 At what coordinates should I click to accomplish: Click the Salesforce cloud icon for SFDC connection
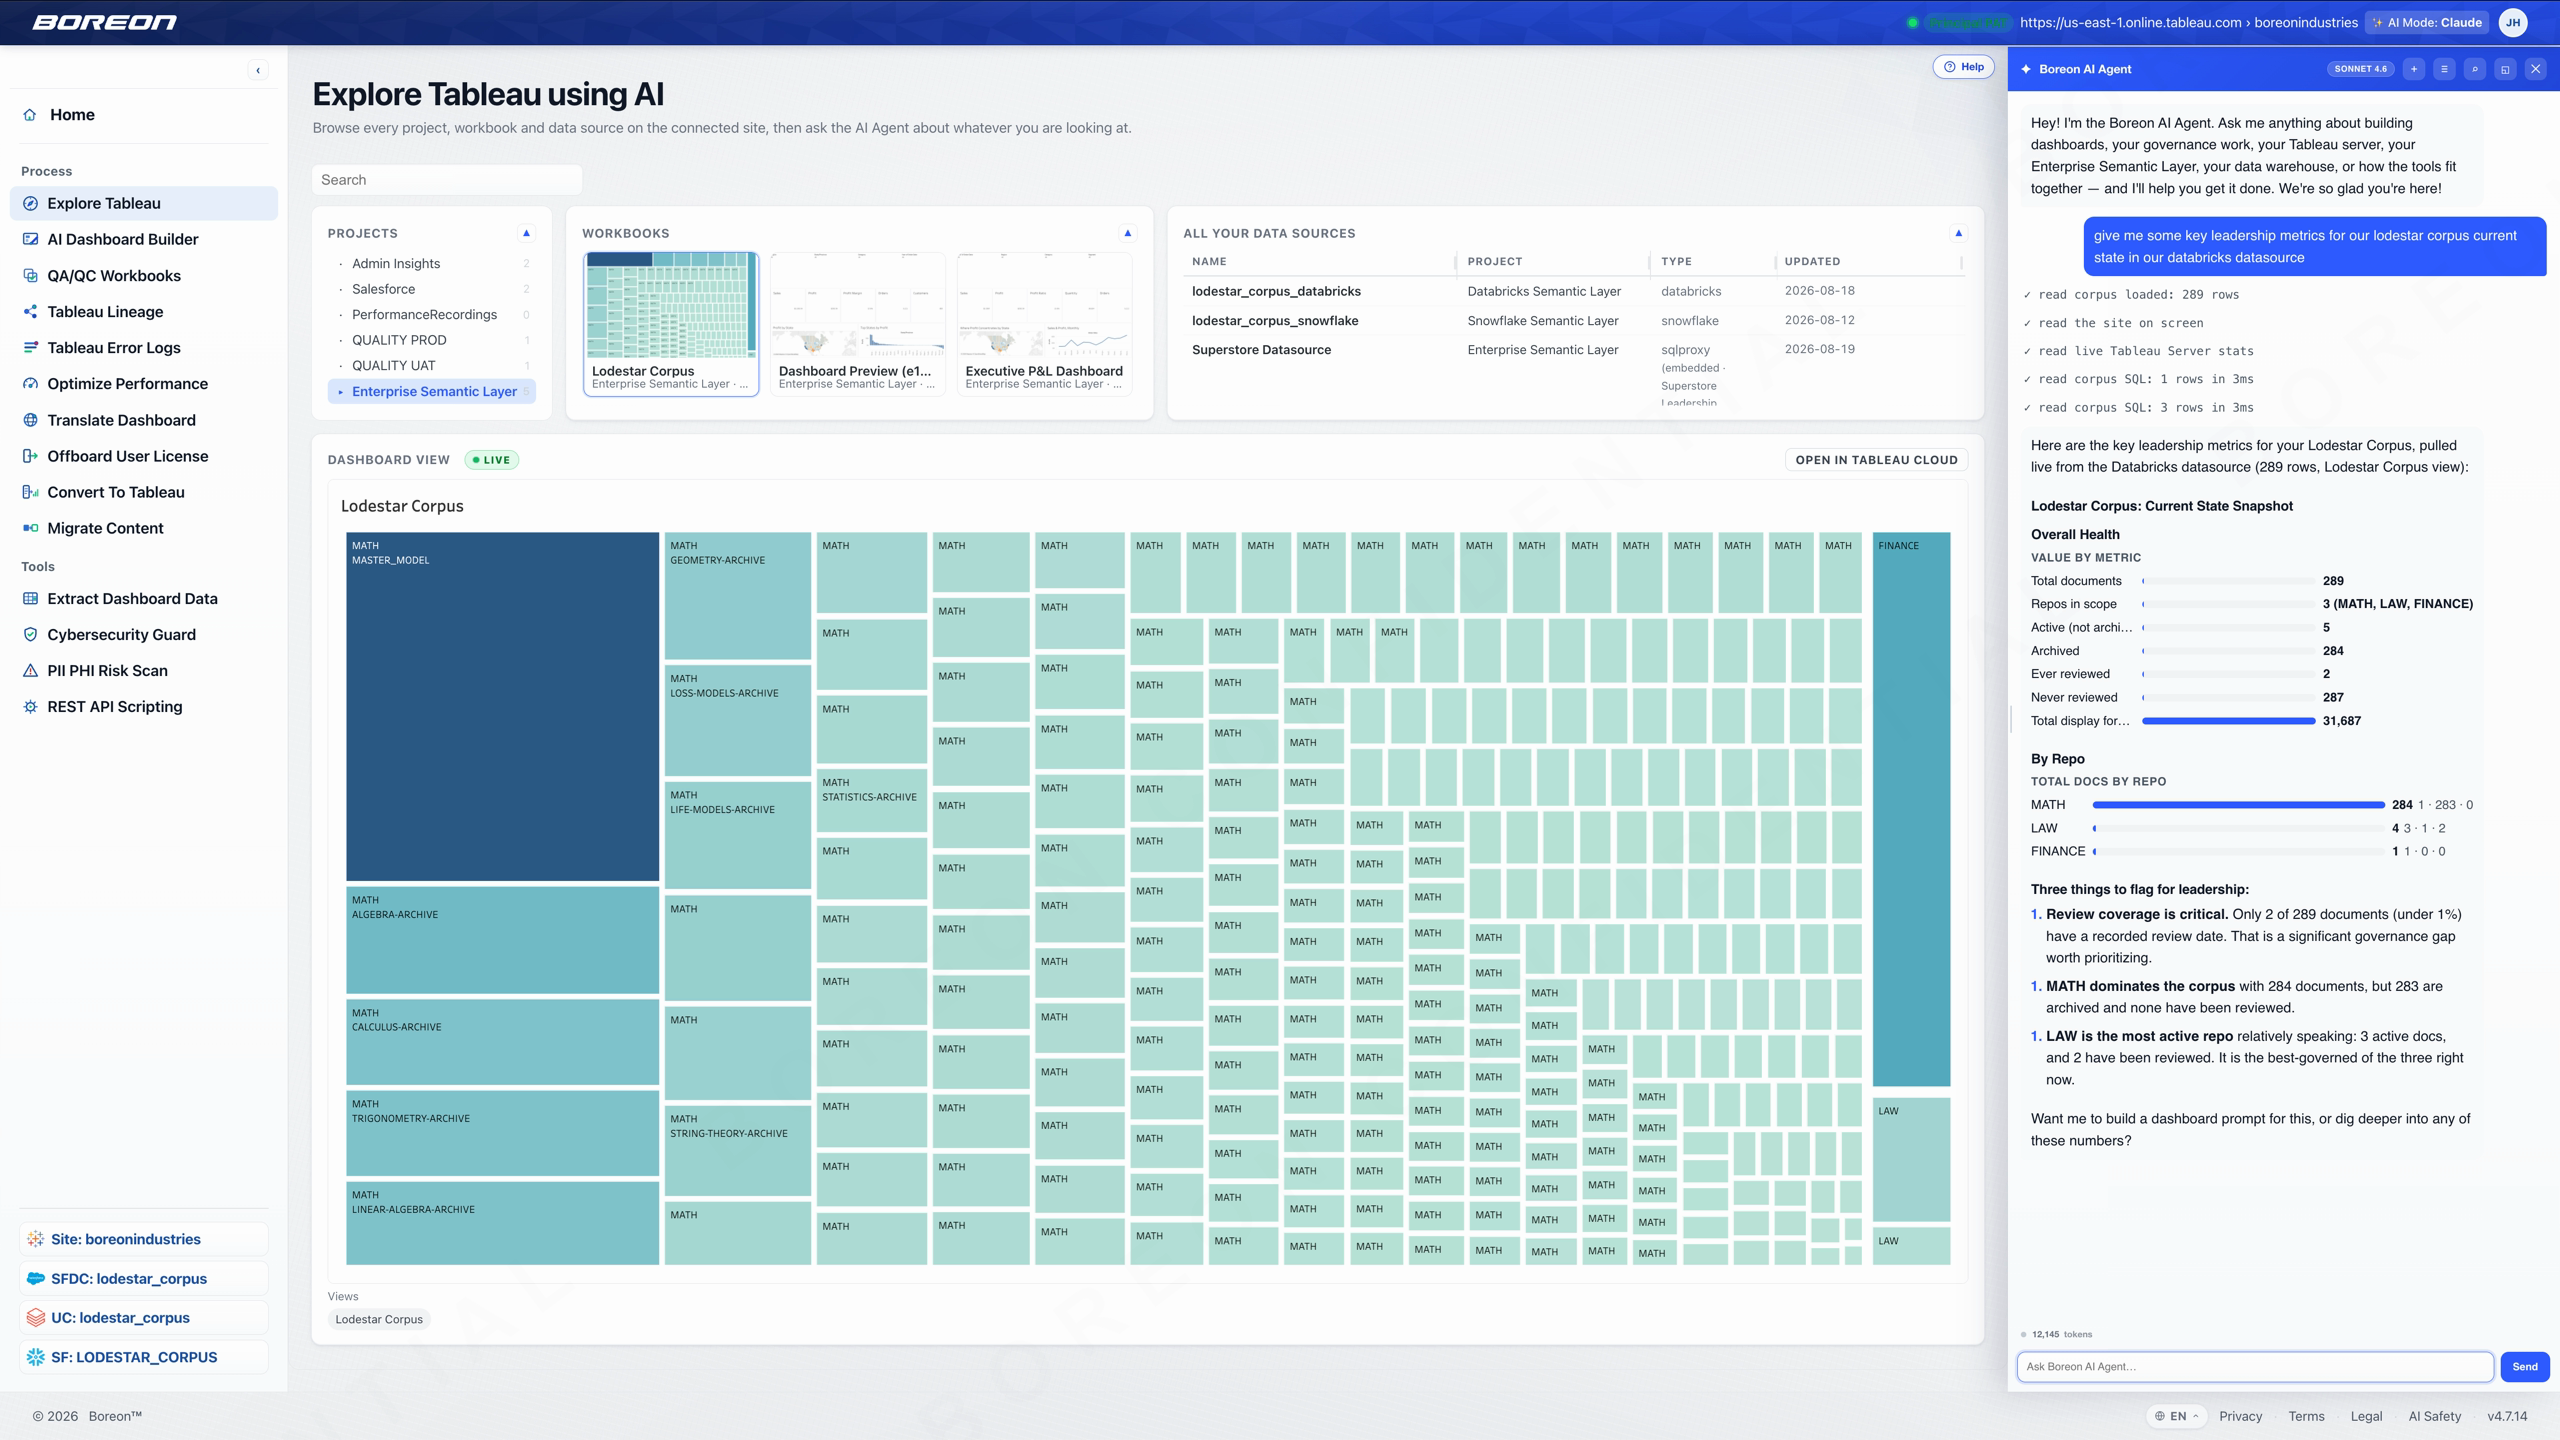click(36, 1279)
